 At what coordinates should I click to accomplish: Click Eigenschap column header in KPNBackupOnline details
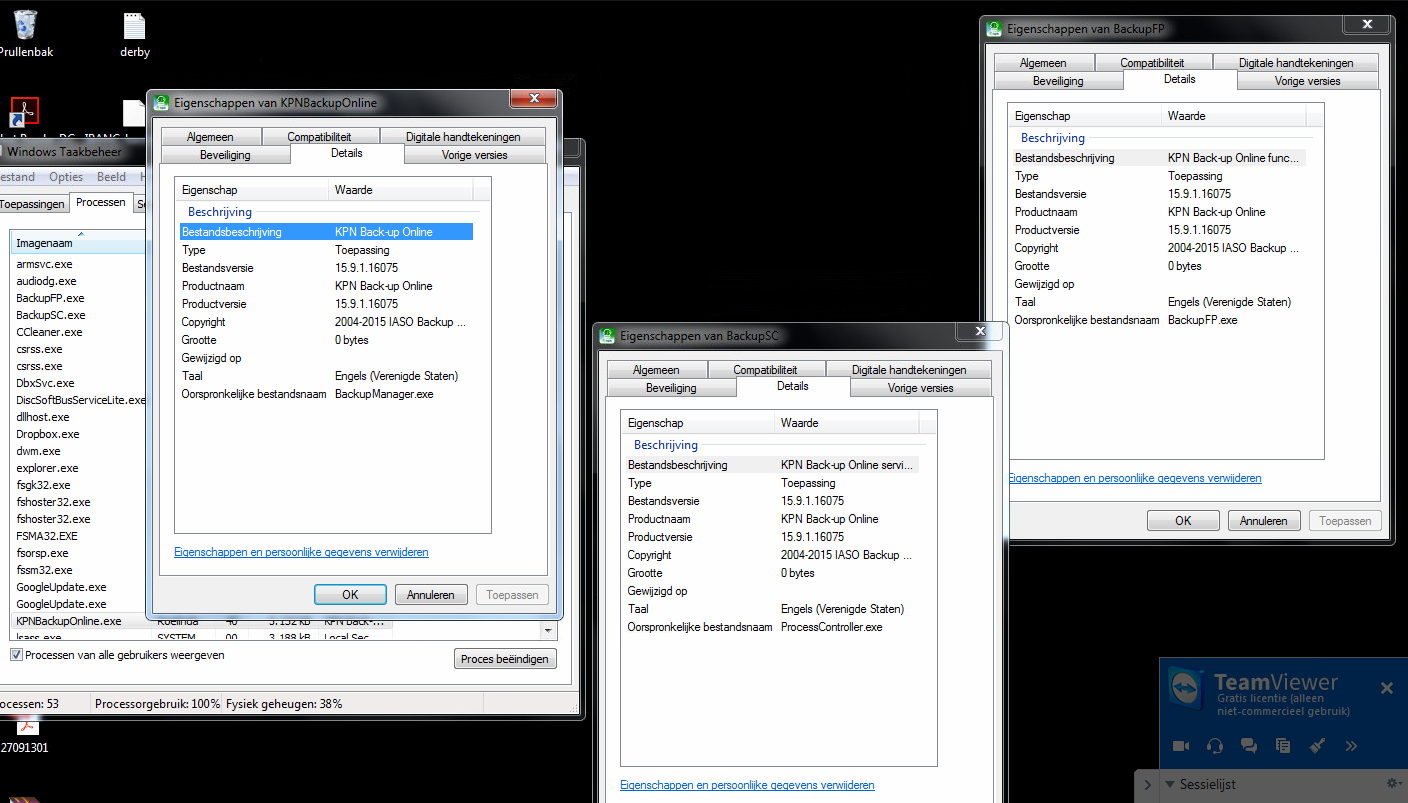[x=253, y=190]
